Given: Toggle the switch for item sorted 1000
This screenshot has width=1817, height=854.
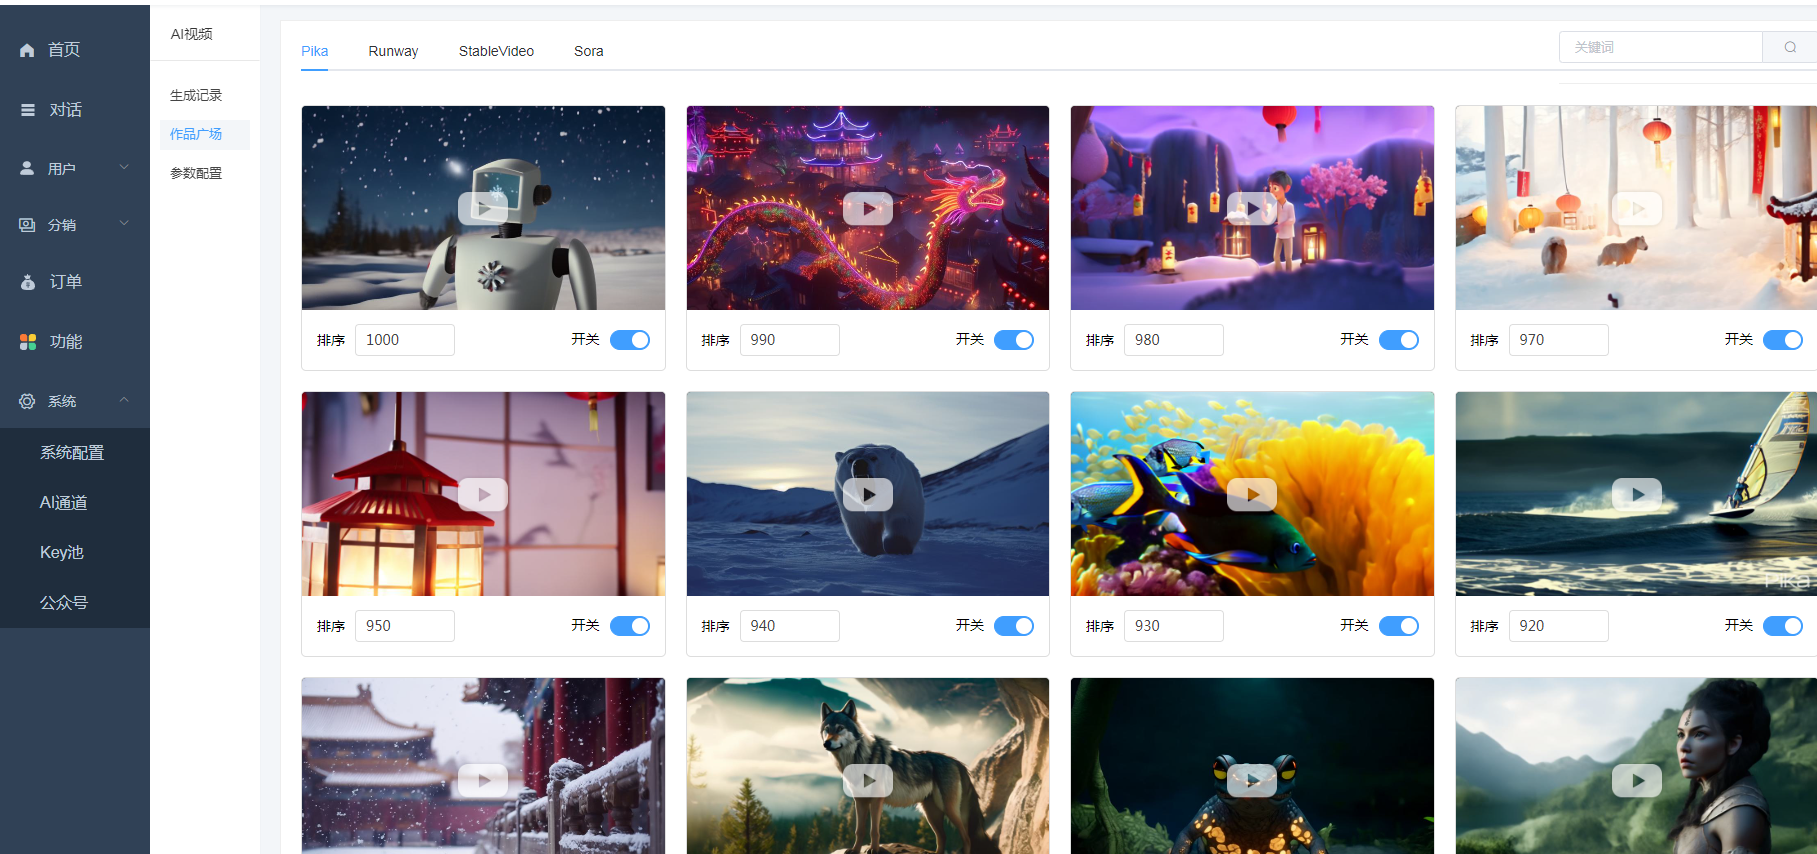Looking at the screenshot, I should 630,340.
